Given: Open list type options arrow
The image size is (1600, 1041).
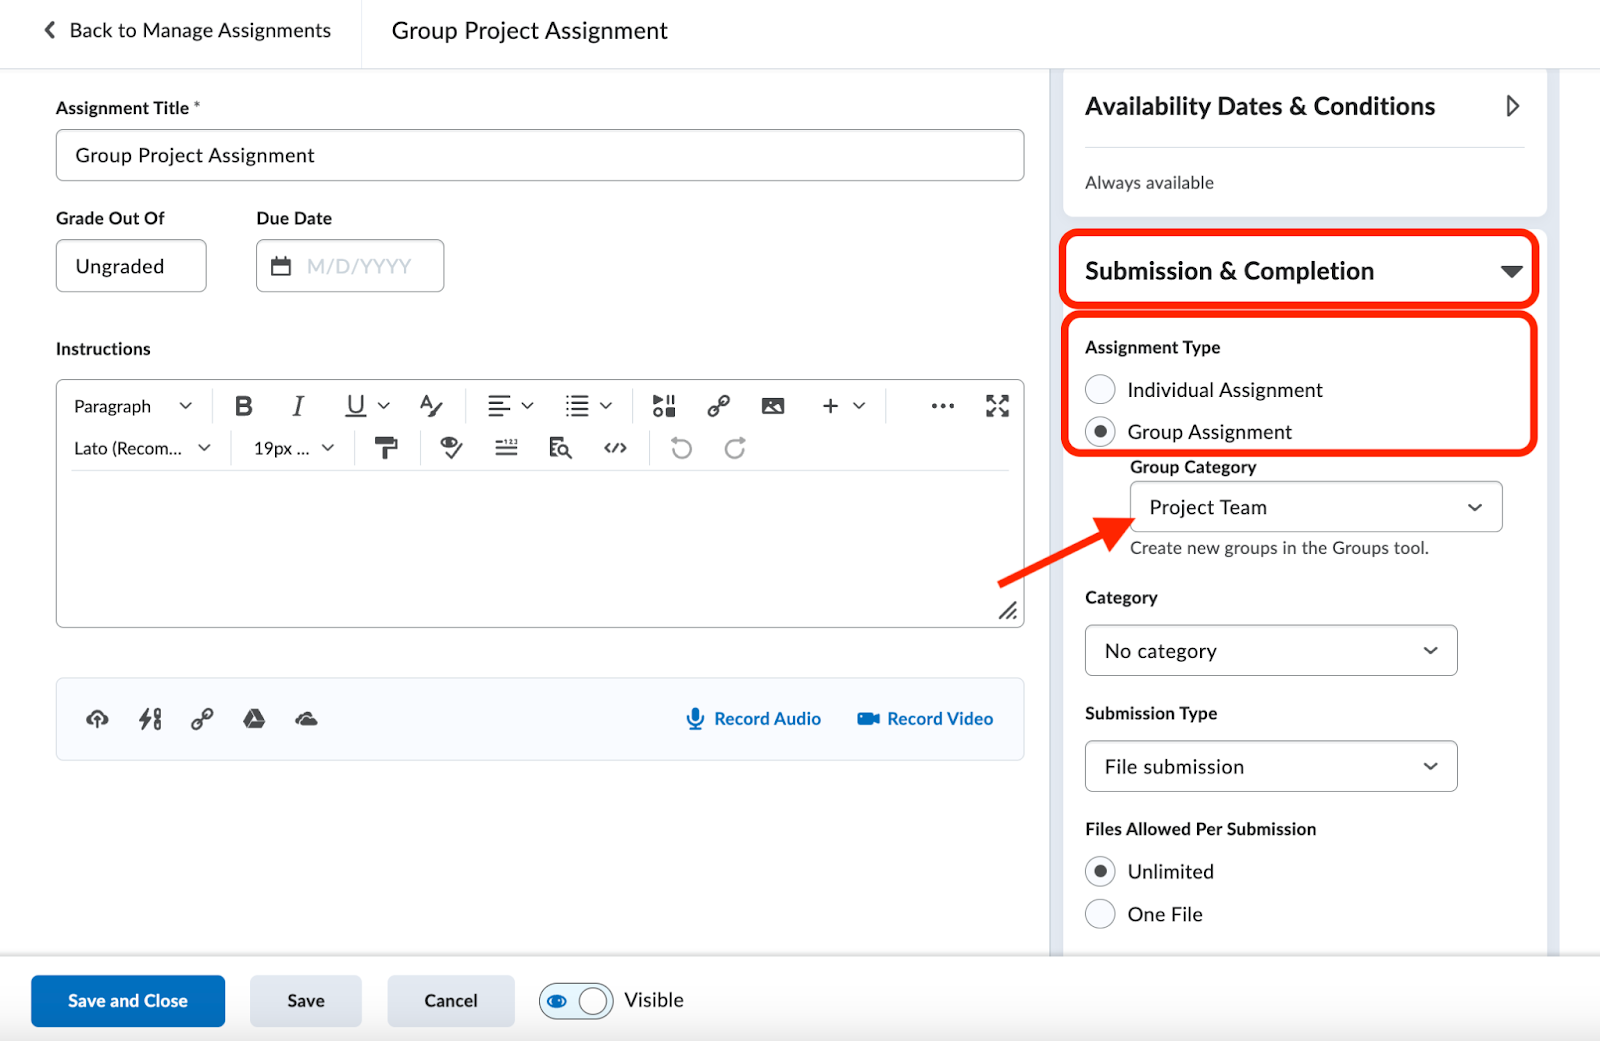Looking at the screenshot, I should (606, 406).
